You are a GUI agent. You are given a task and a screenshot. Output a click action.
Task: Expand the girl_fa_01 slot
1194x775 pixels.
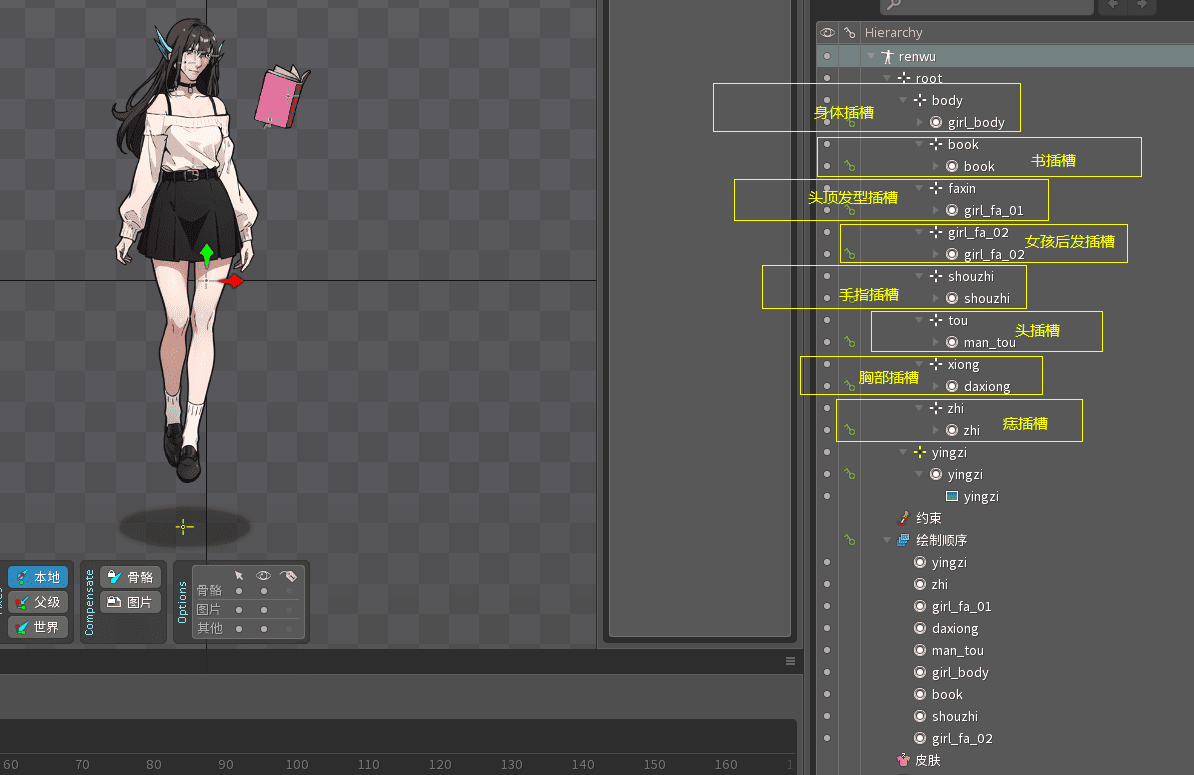(x=937, y=211)
